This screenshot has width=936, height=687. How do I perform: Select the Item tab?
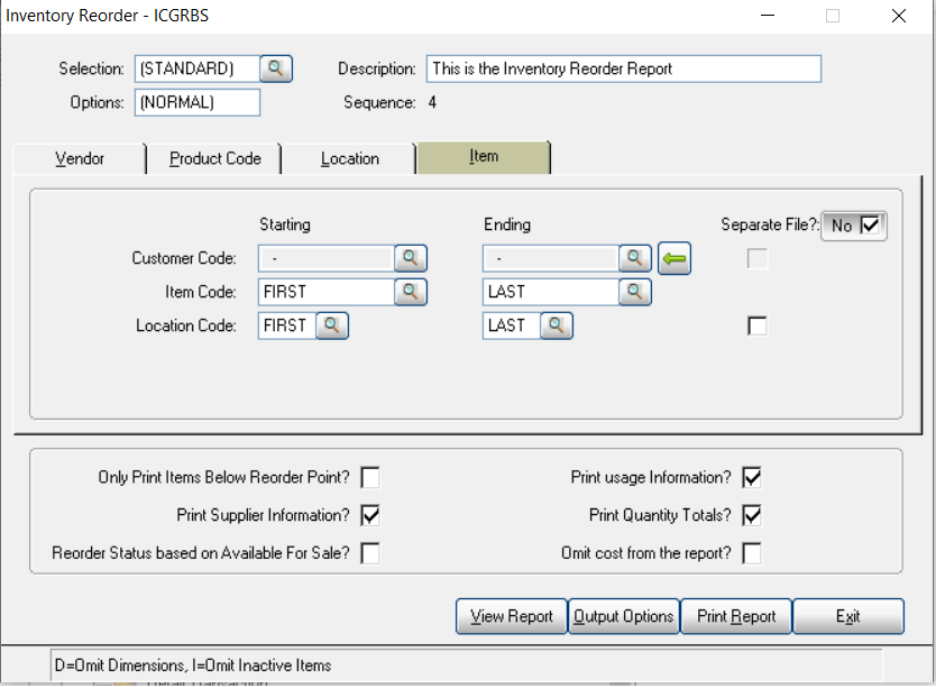coord(484,157)
